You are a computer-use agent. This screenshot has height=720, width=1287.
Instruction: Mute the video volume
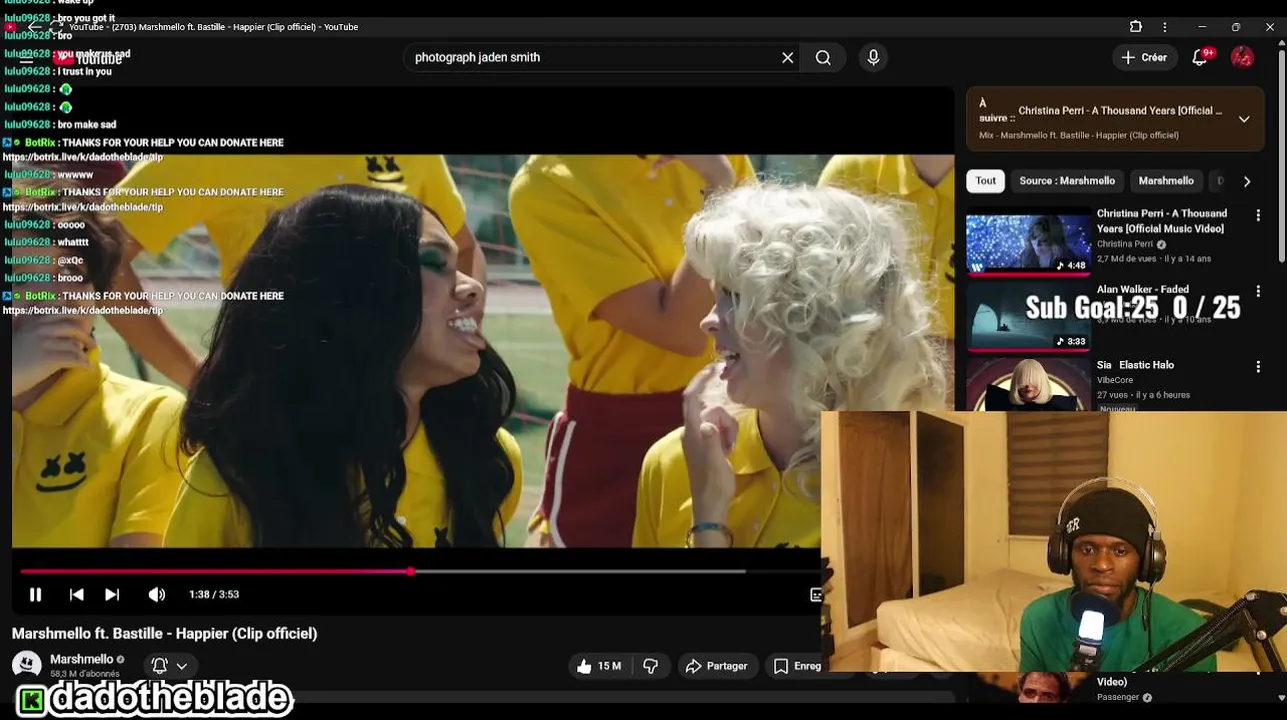click(157, 594)
